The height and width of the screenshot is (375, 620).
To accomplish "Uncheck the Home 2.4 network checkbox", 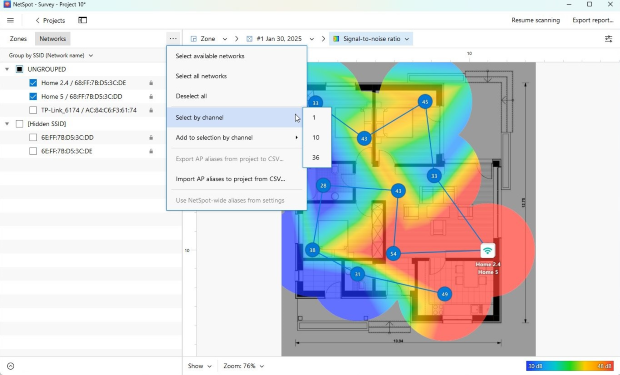I will coord(33,83).
